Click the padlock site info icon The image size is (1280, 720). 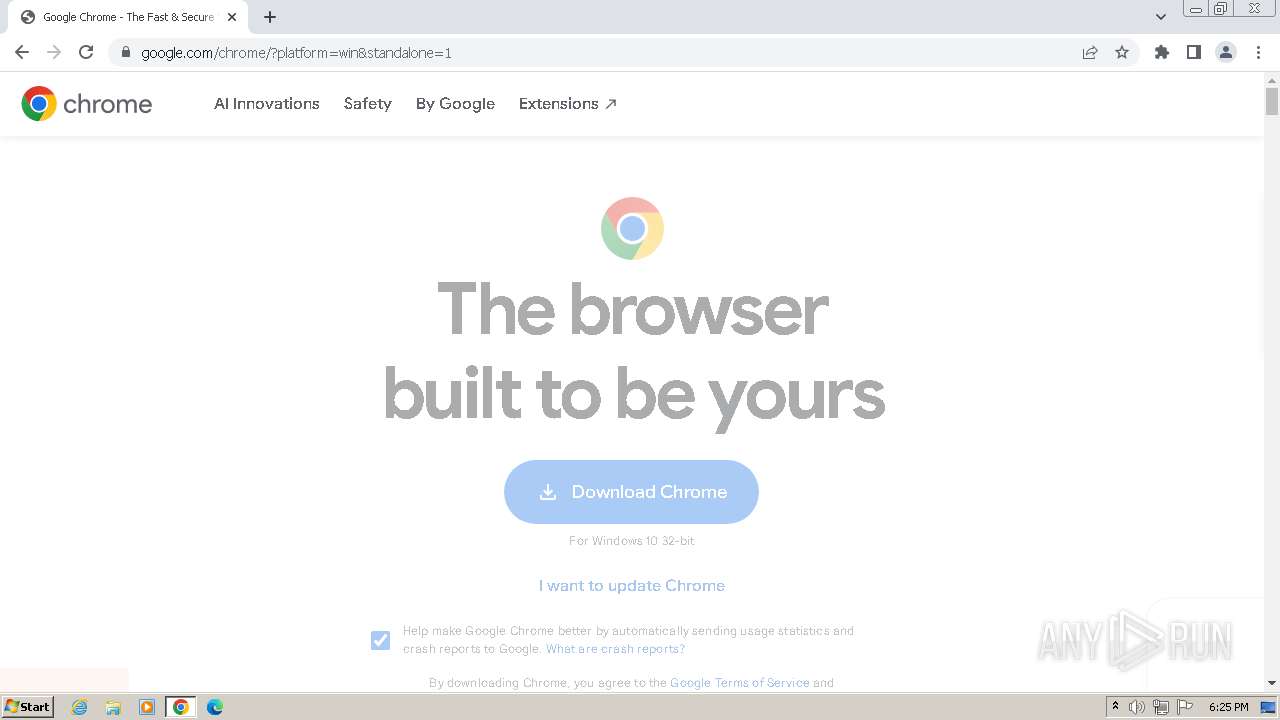(125, 52)
